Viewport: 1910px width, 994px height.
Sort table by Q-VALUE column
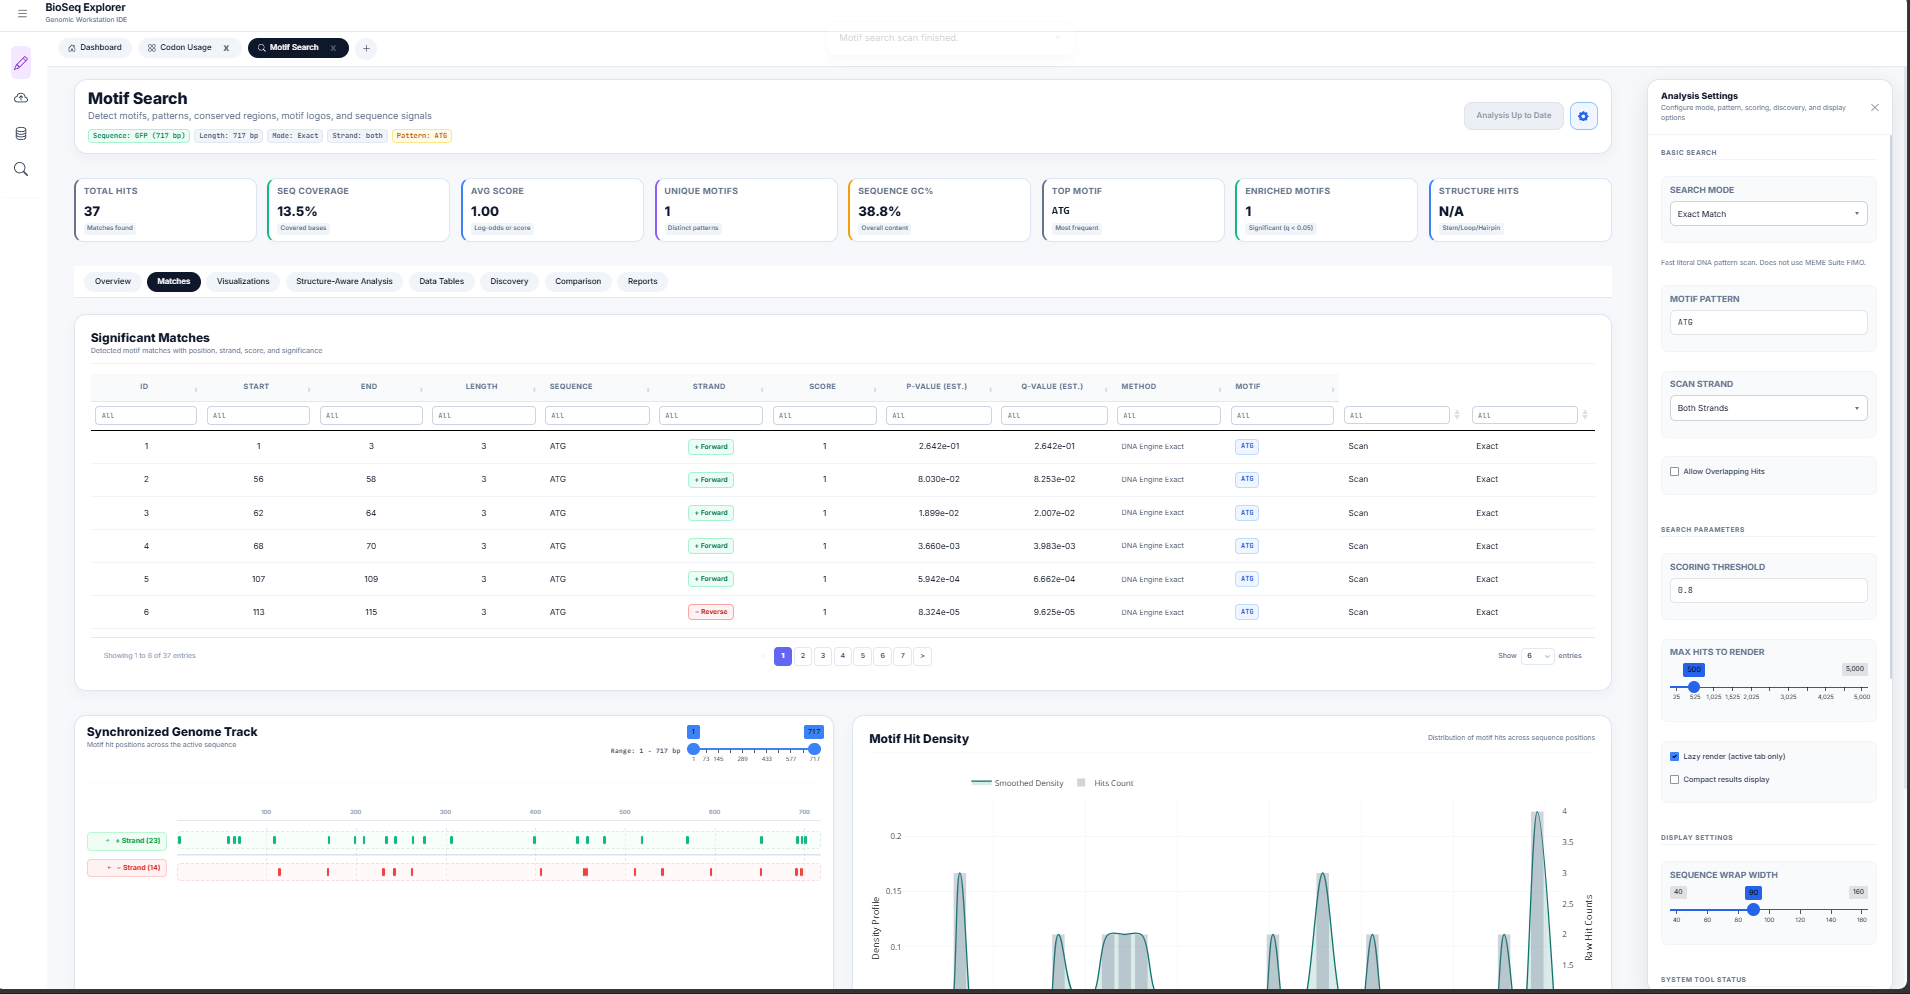(1052, 386)
